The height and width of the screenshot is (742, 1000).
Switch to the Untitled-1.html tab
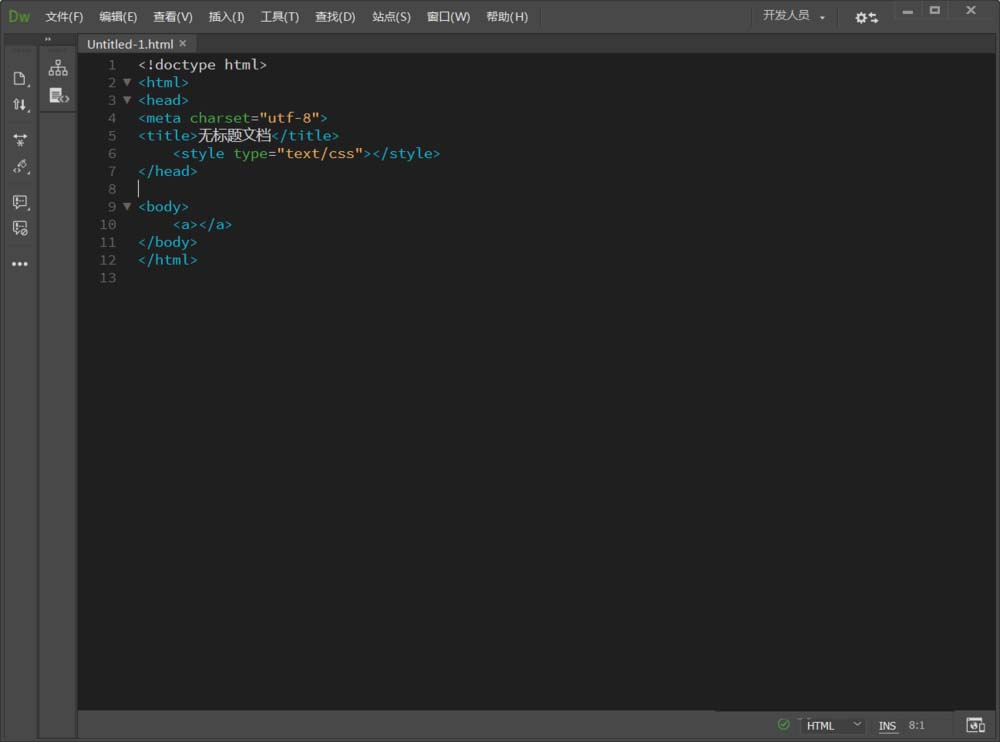[x=129, y=44]
